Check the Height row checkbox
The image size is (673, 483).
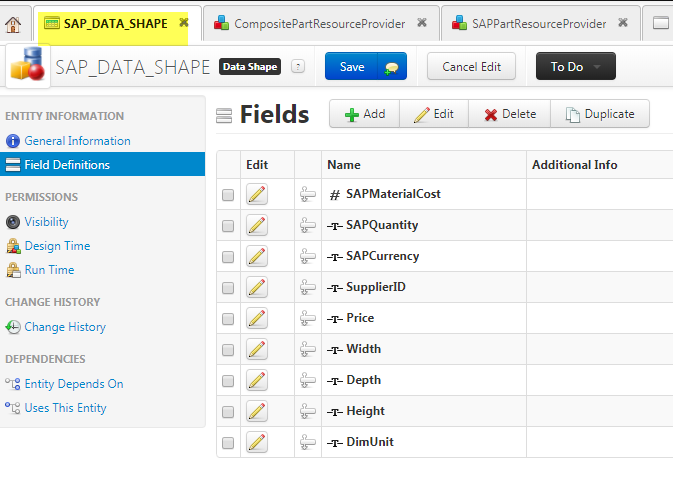tap(228, 412)
